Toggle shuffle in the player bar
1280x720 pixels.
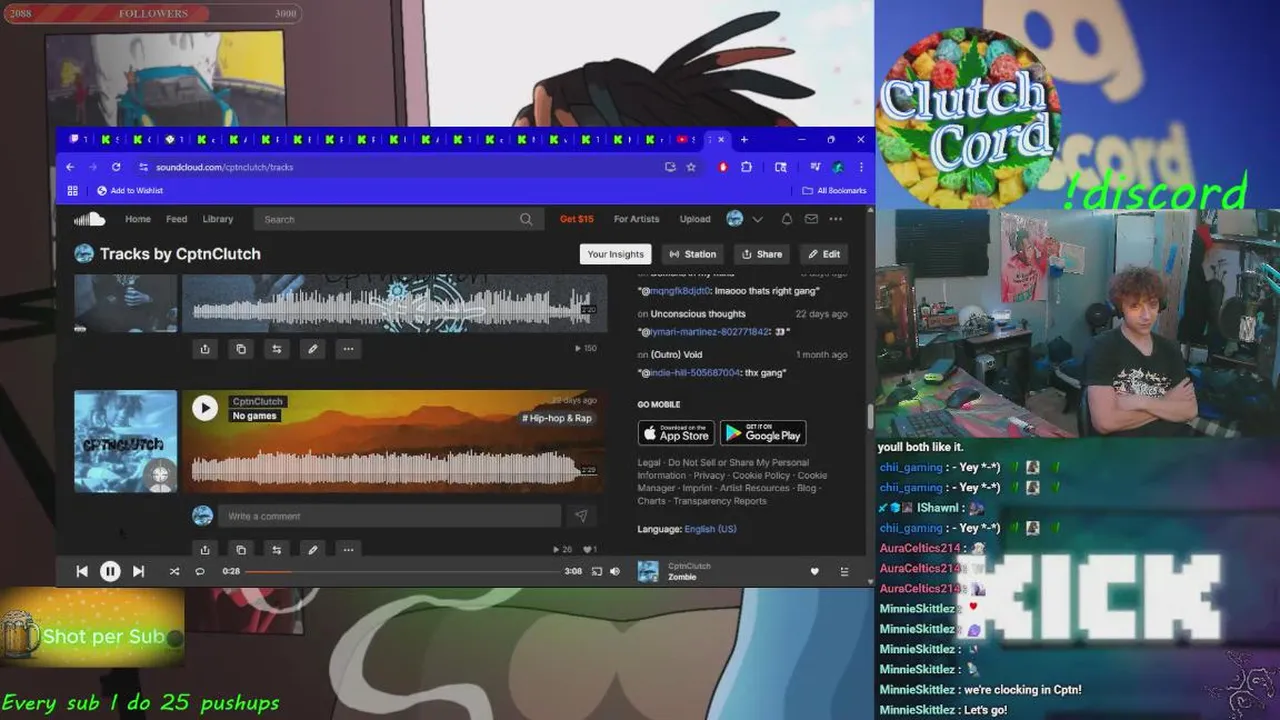pos(174,571)
